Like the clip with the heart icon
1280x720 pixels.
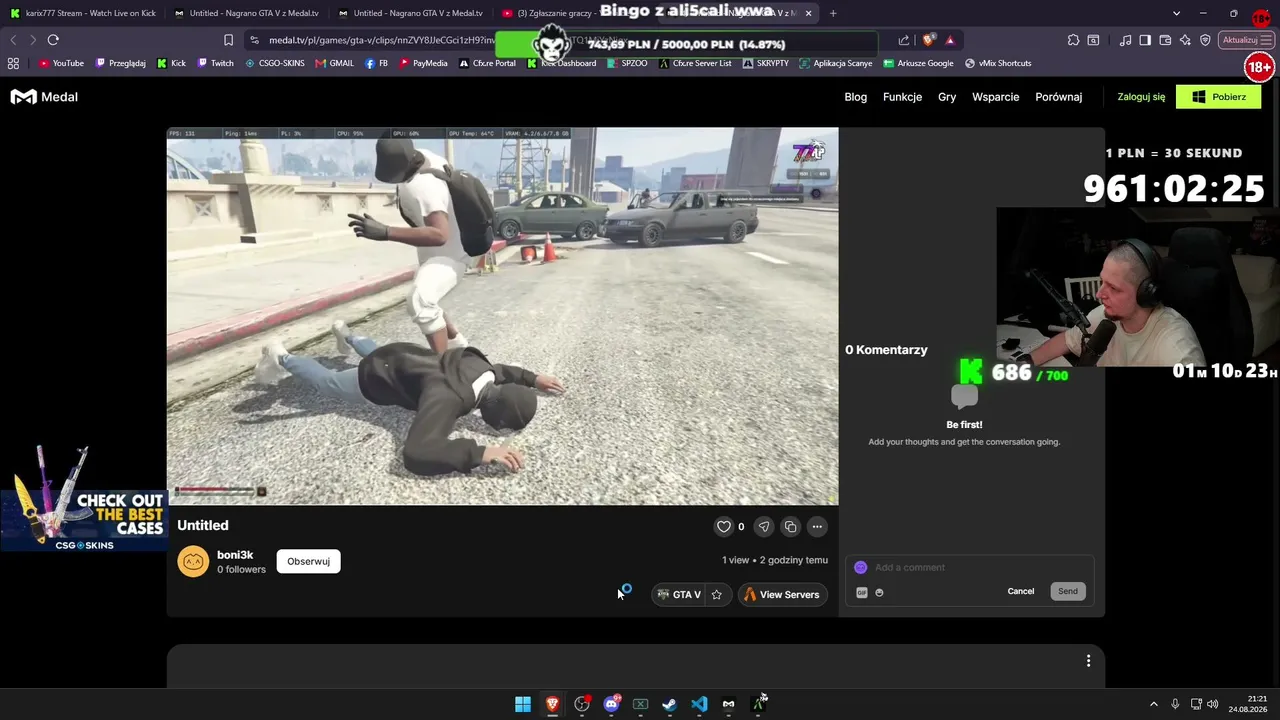(724, 527)
